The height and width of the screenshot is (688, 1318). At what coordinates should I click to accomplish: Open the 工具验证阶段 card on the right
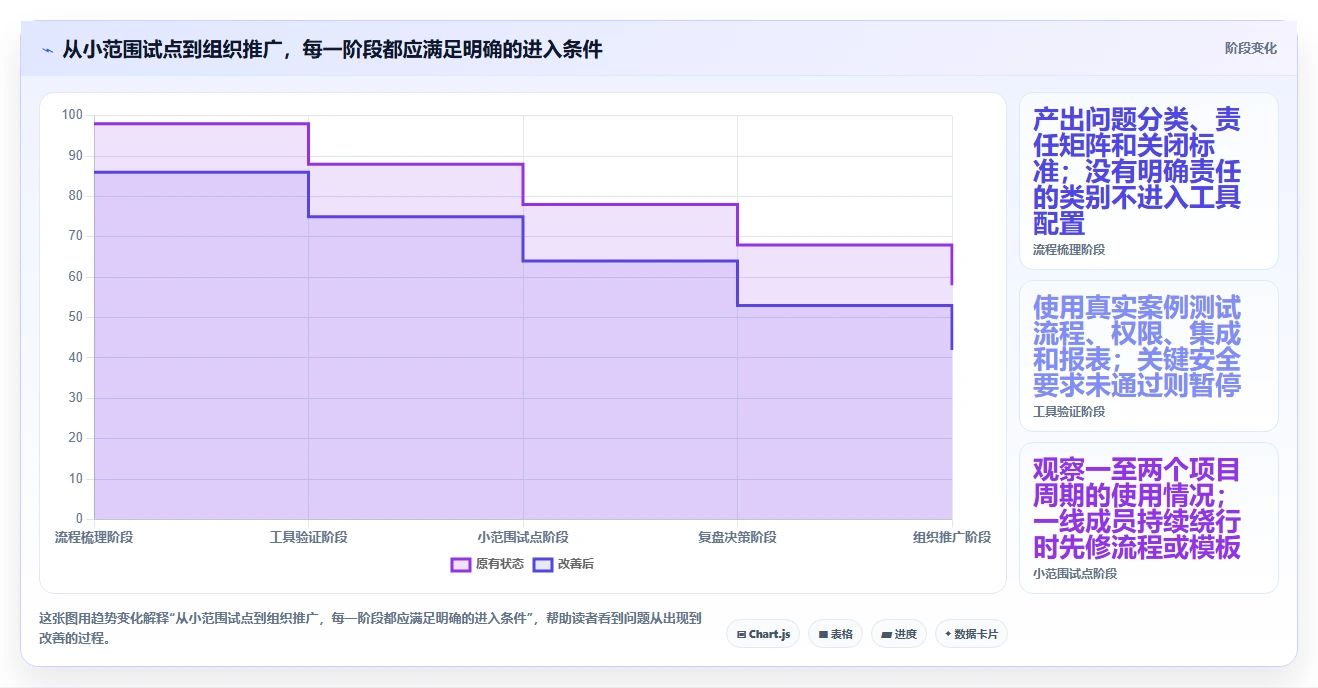1149,356
